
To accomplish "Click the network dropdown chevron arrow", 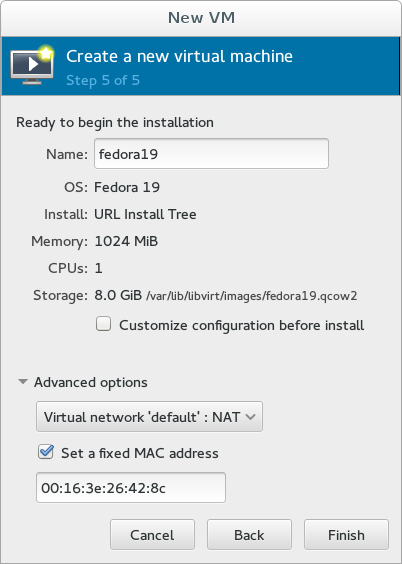I will pos(250,417).
